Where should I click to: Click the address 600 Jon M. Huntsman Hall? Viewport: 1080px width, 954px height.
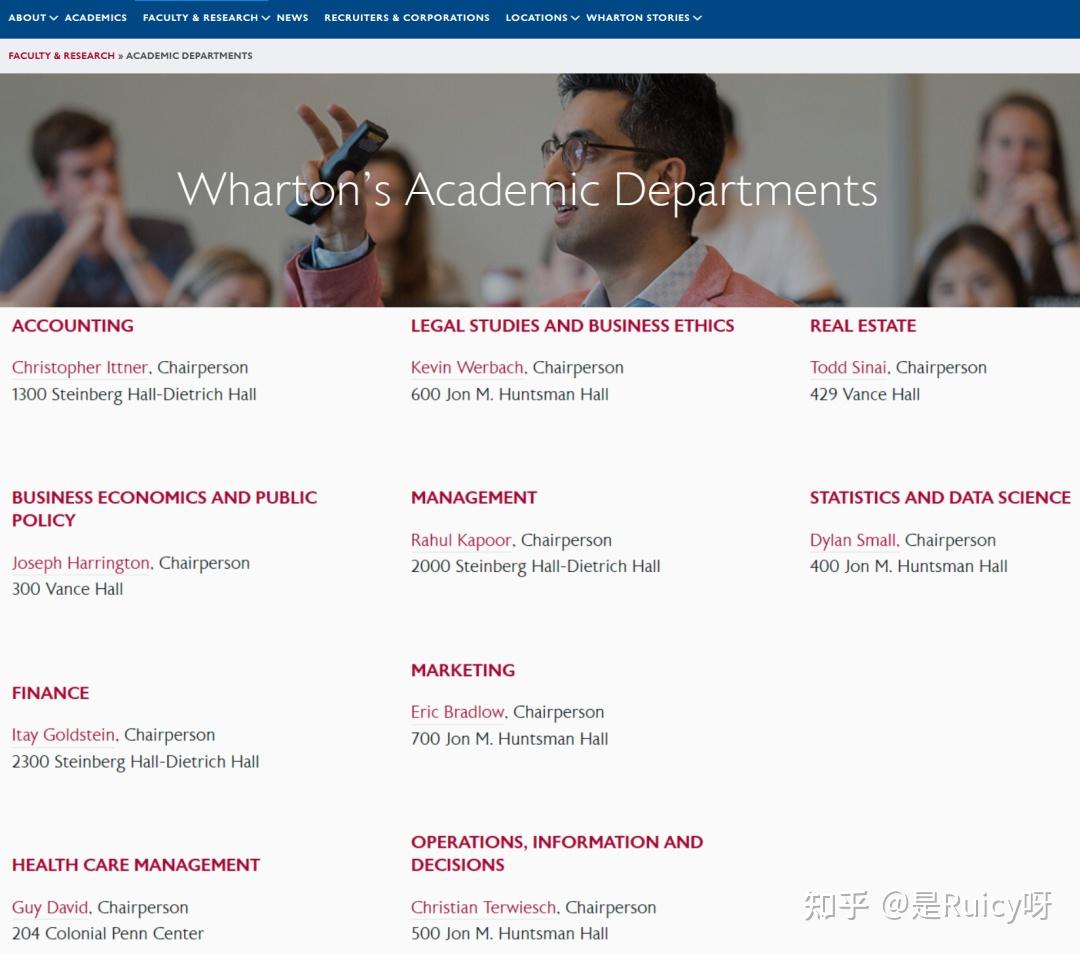510,395
